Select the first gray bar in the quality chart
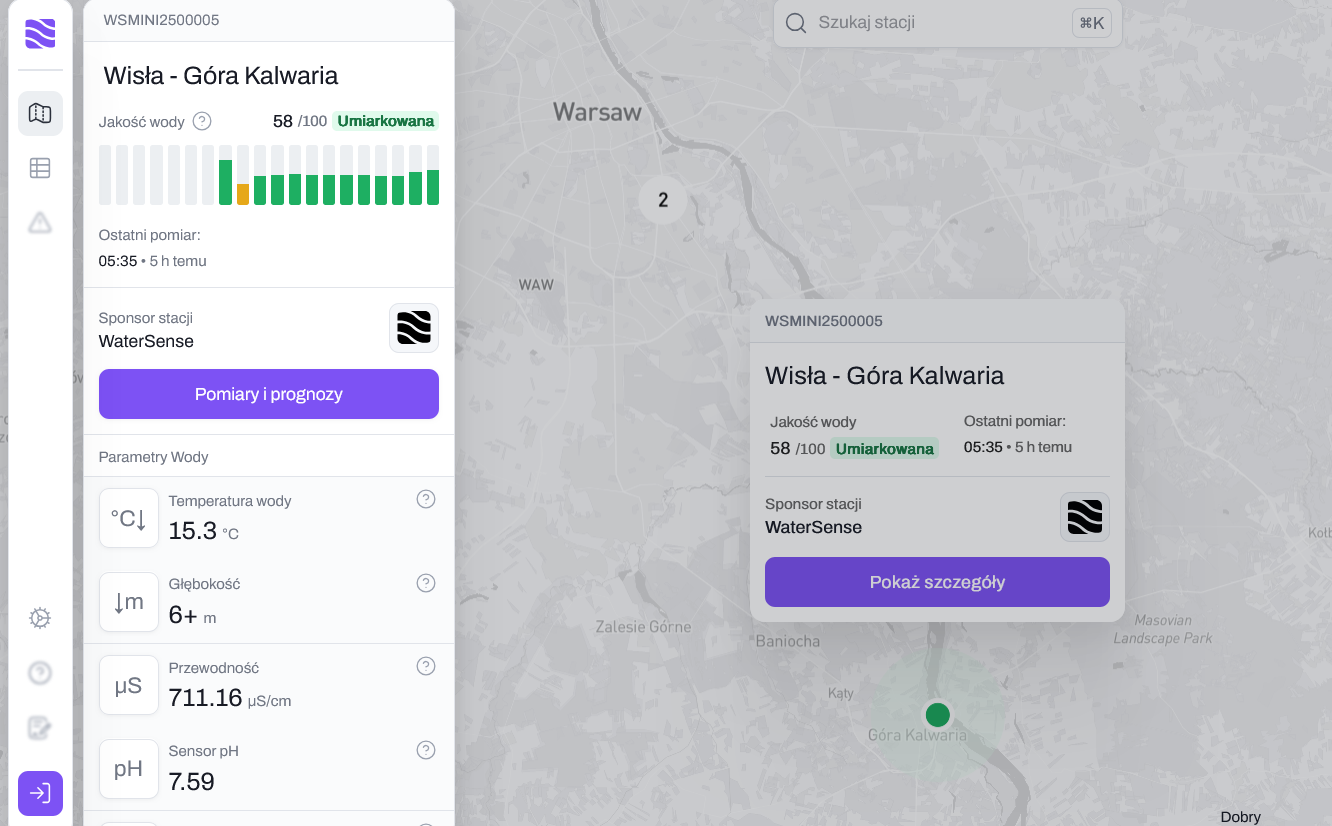This screenshot has width=1332, height=826. click(x=105, y=175)
